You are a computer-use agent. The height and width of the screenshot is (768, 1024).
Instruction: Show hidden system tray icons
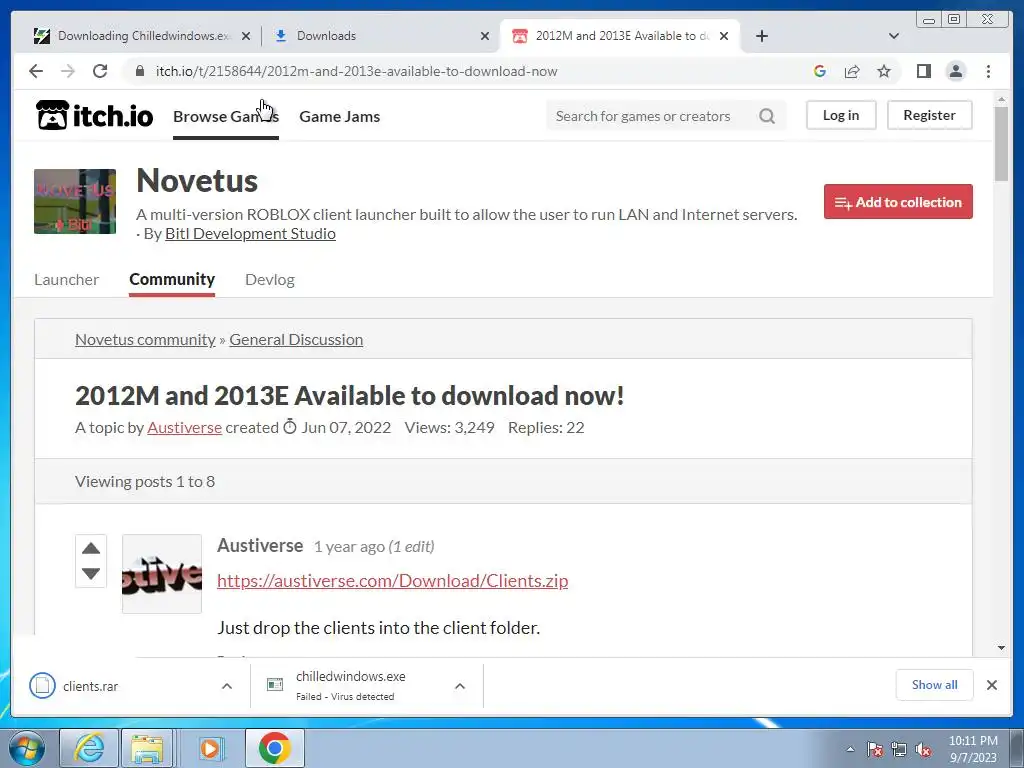(x=850, y=749)
